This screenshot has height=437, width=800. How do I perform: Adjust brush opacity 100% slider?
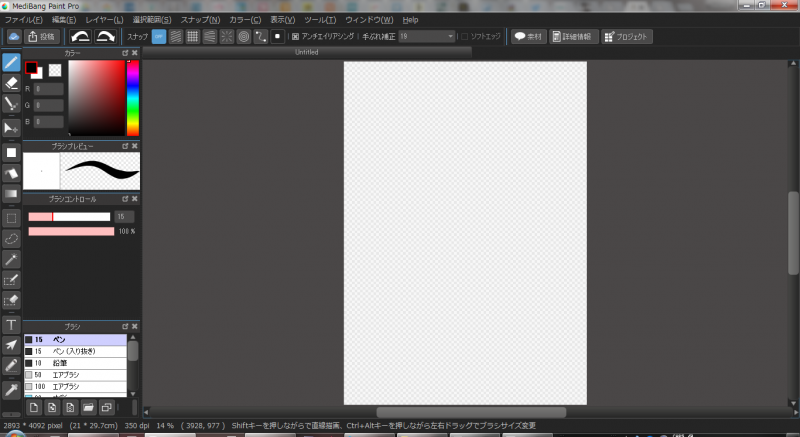[x=71, y=232]
